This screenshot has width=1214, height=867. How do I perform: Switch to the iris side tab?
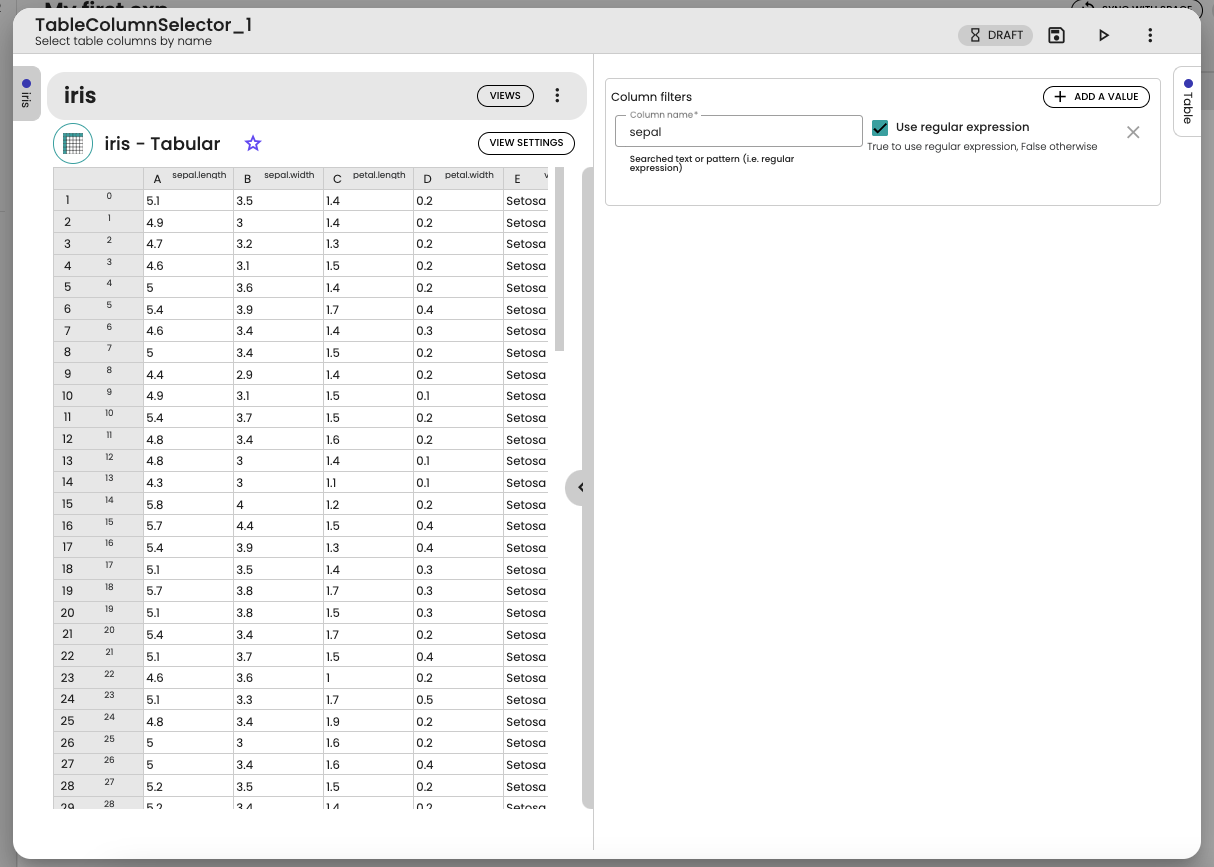[x=27, y=93]
